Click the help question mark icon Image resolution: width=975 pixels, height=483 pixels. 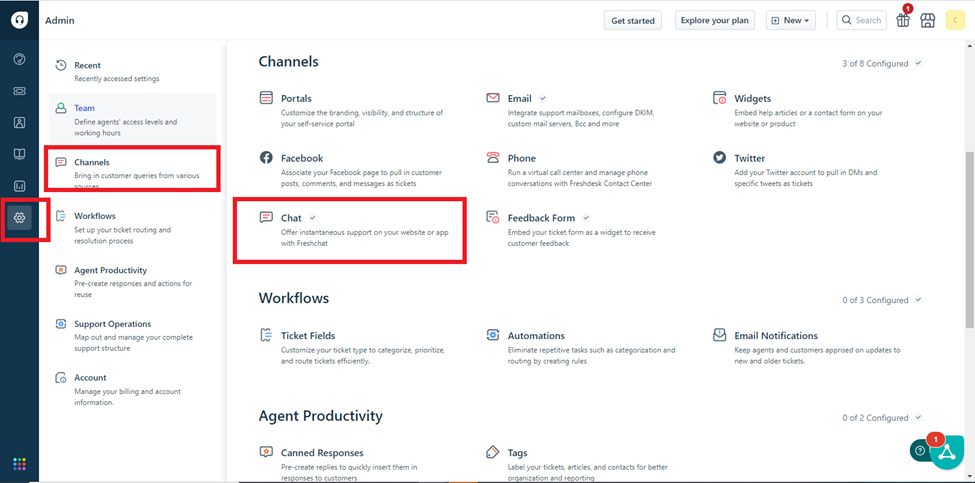(920, 451)
